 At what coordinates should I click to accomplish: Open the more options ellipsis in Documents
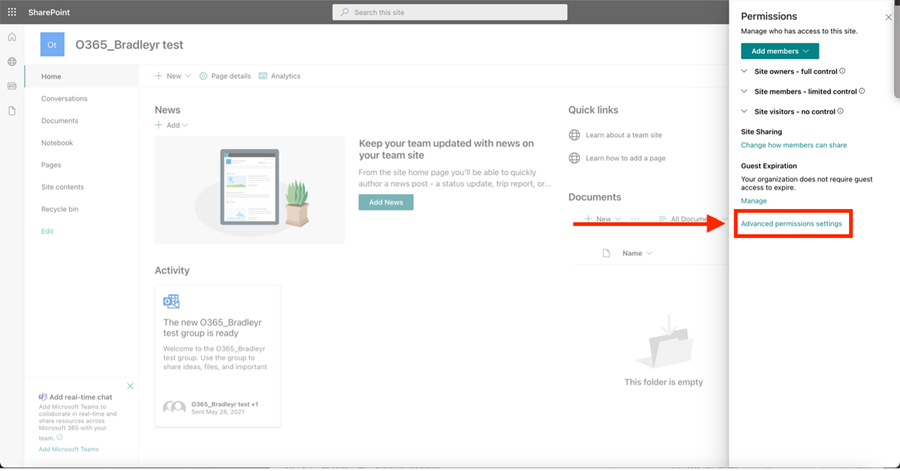pos(635,219)
